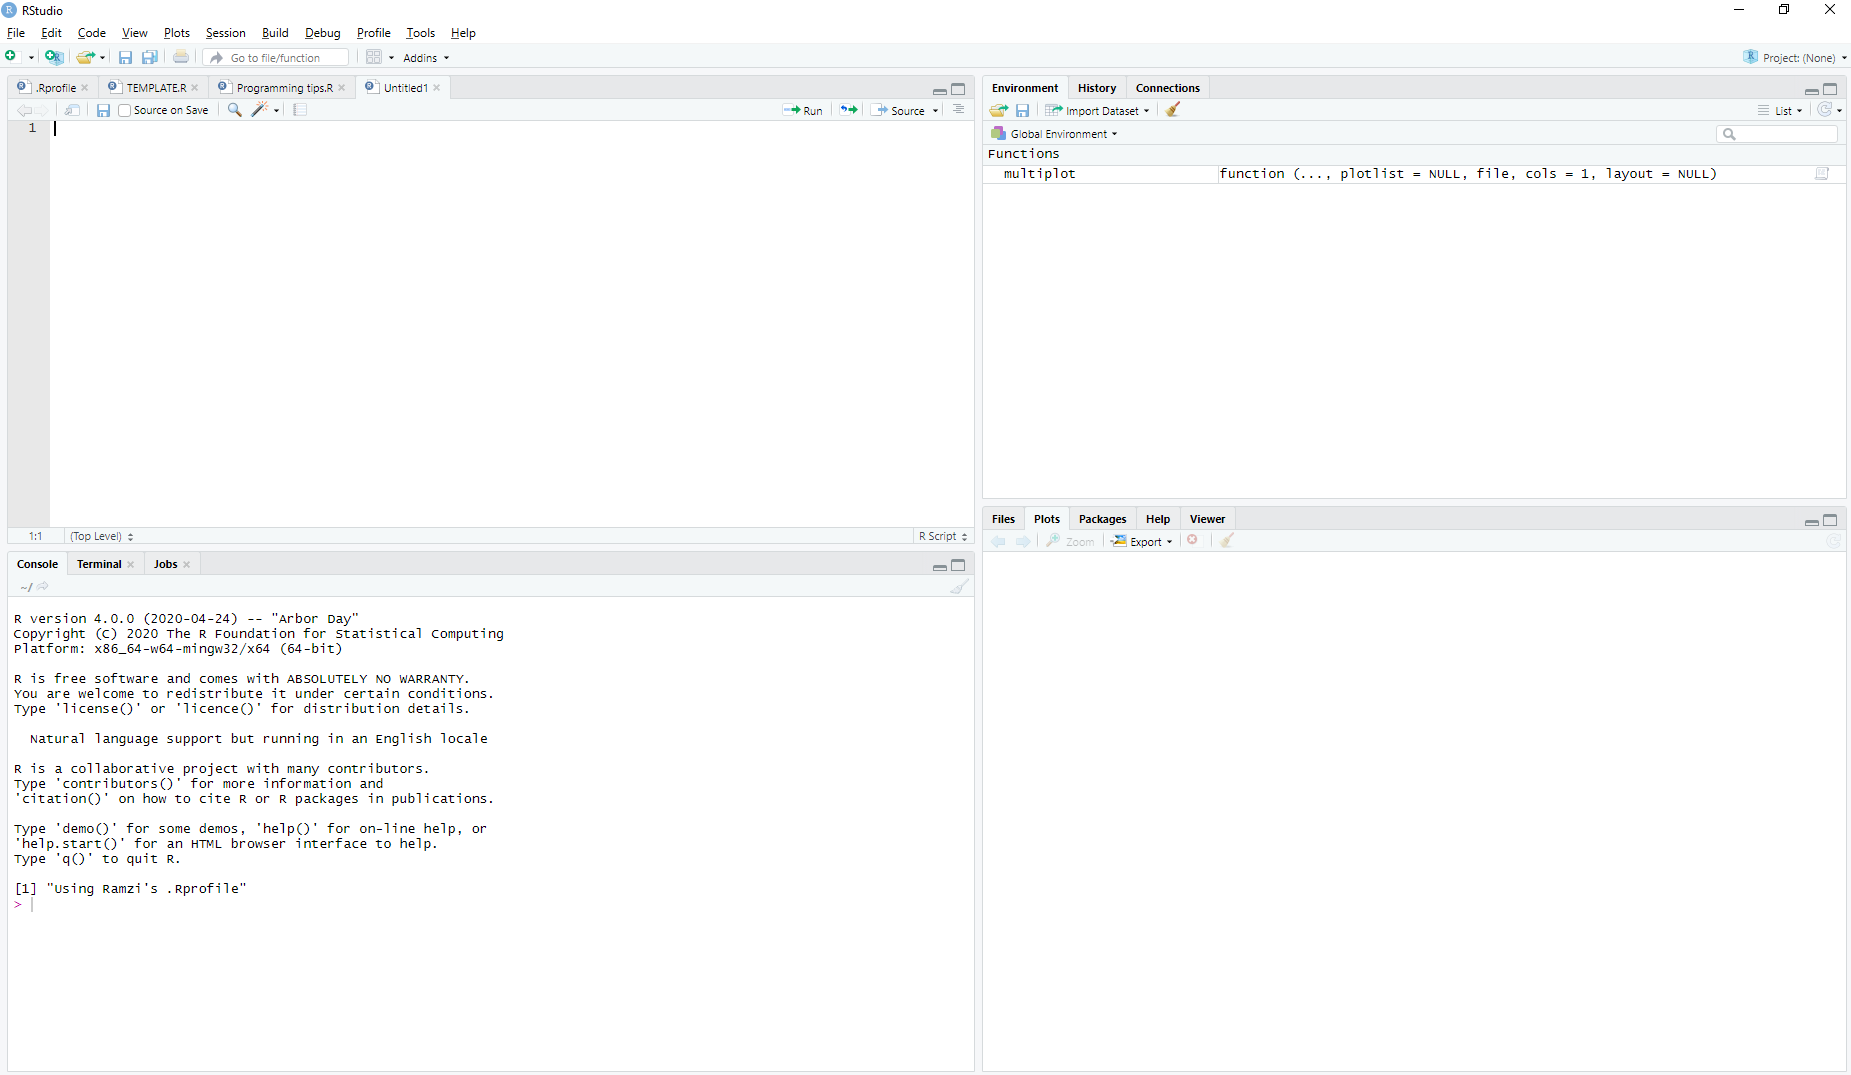The width and height of the screenshot is (1851, 1075).
Task: Open the Session menu
Action: coord(225,33)
